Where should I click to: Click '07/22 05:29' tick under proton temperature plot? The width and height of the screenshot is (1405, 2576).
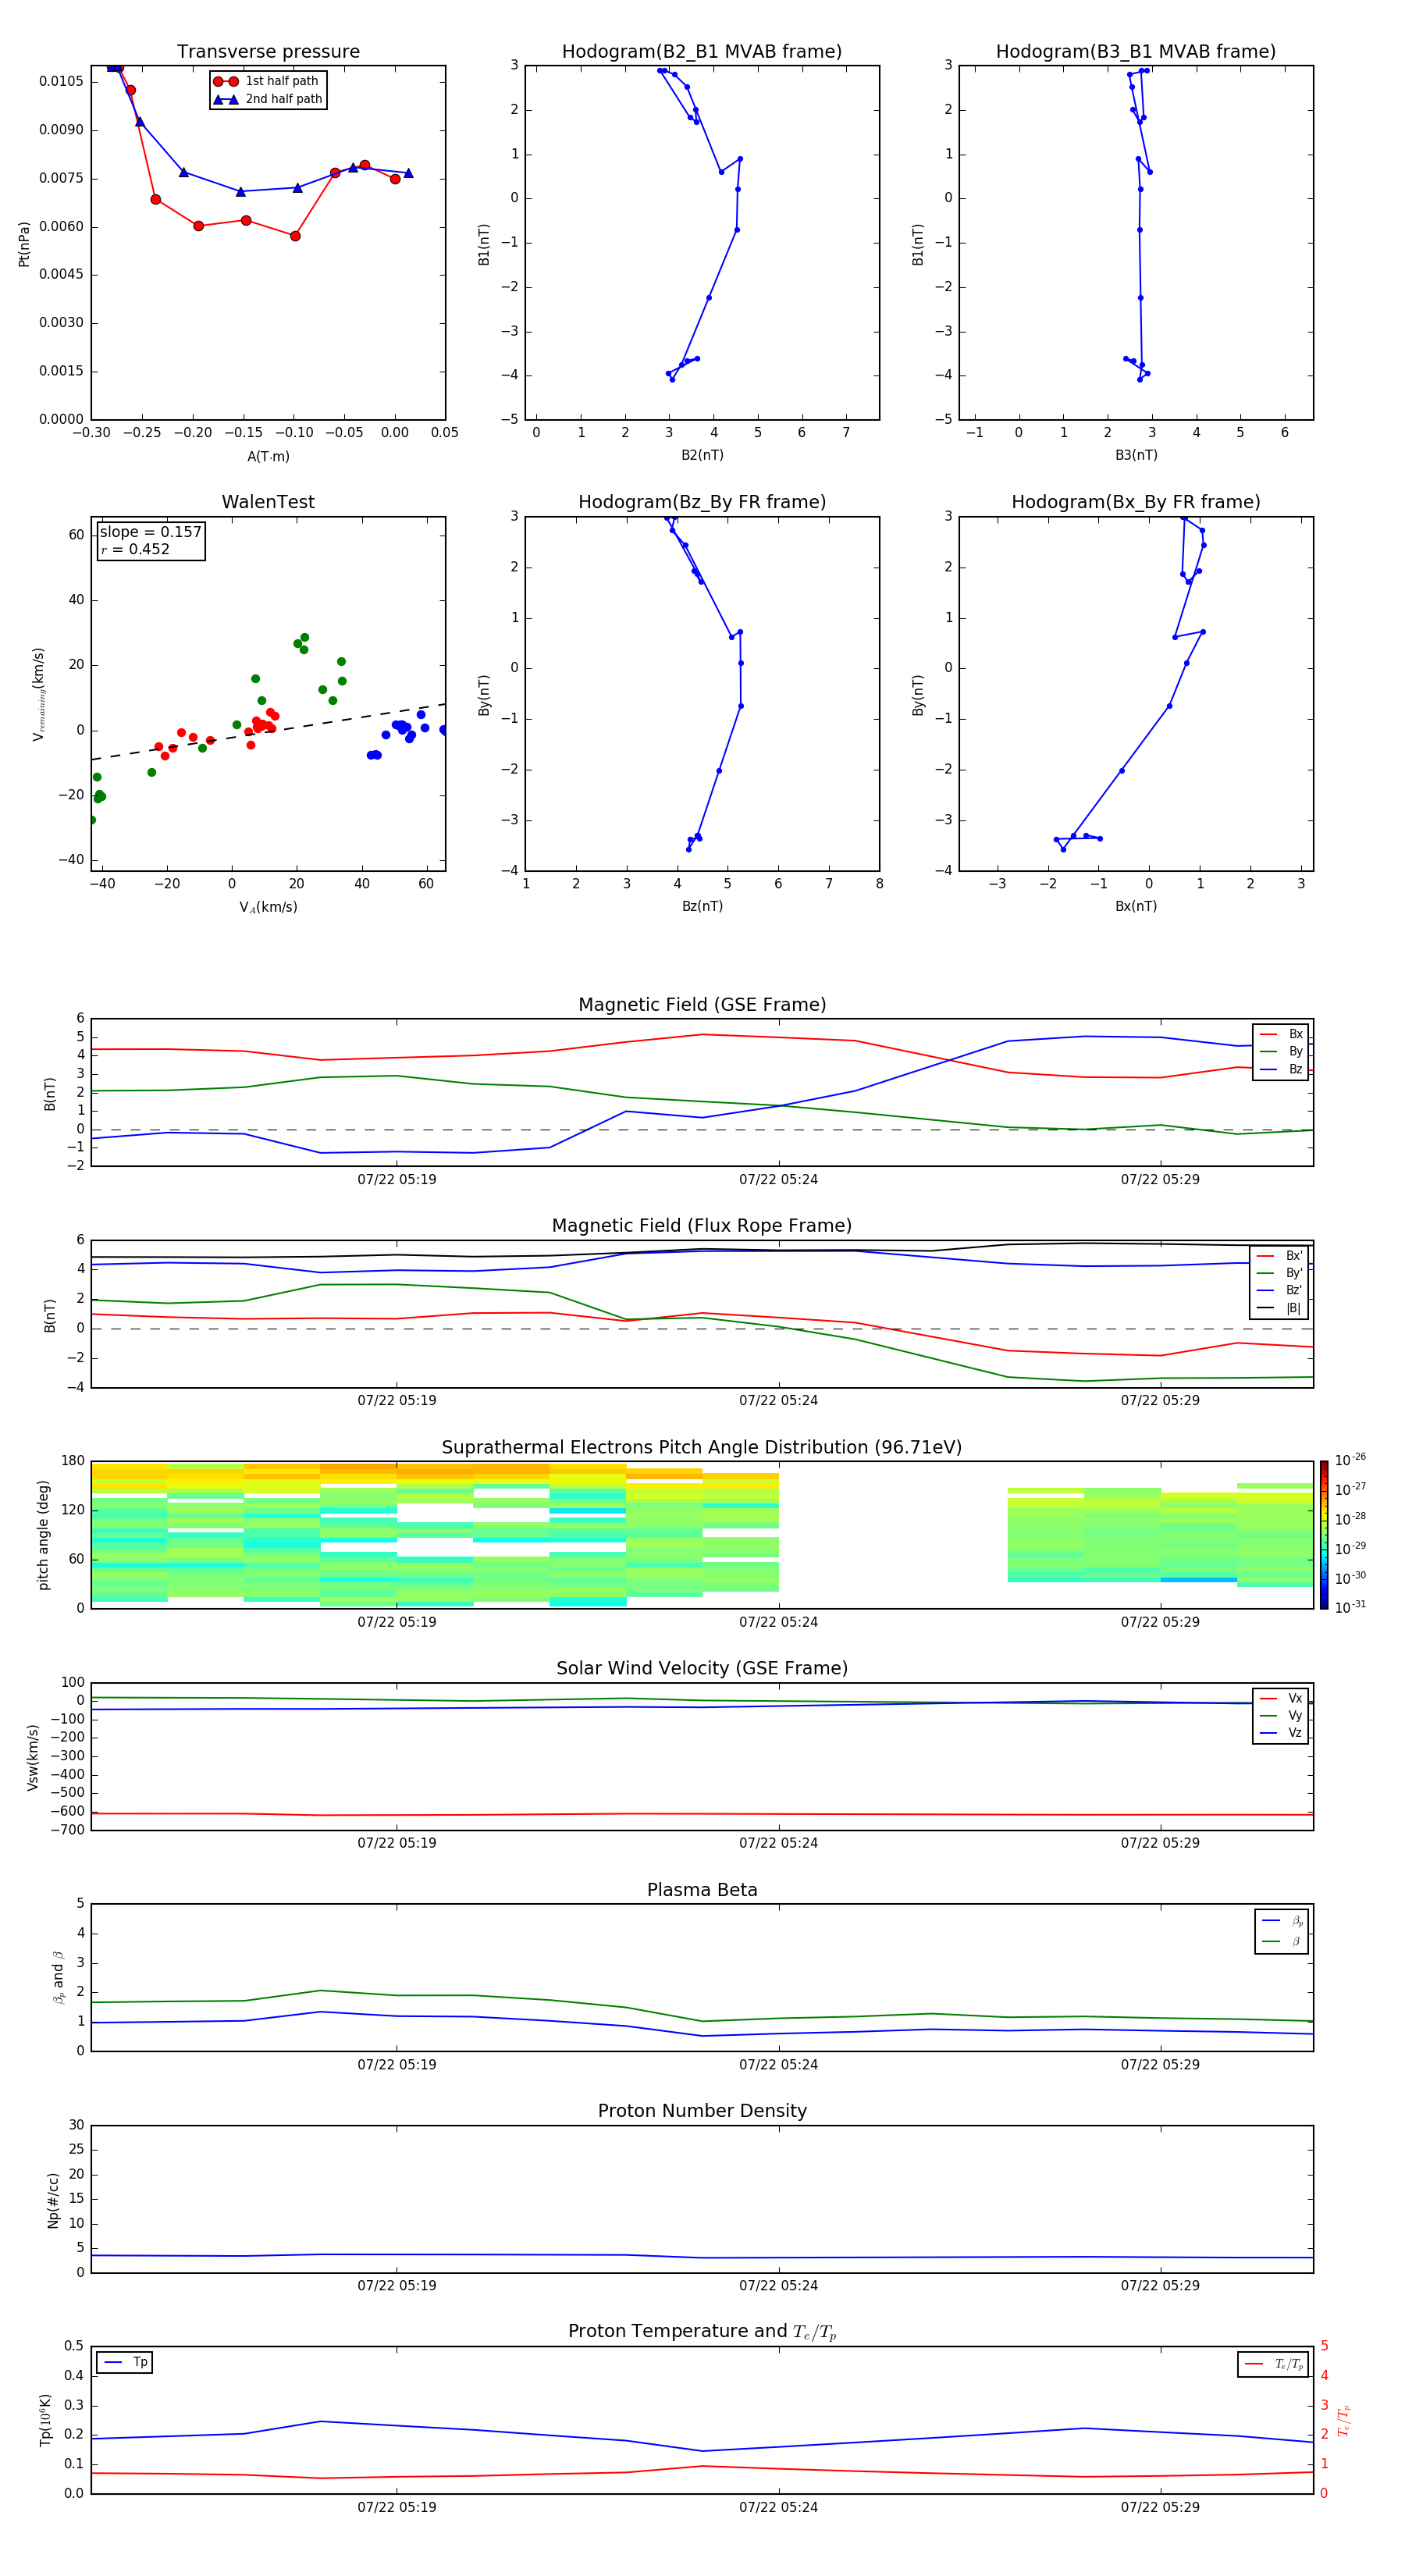tap(1160, 2507)
